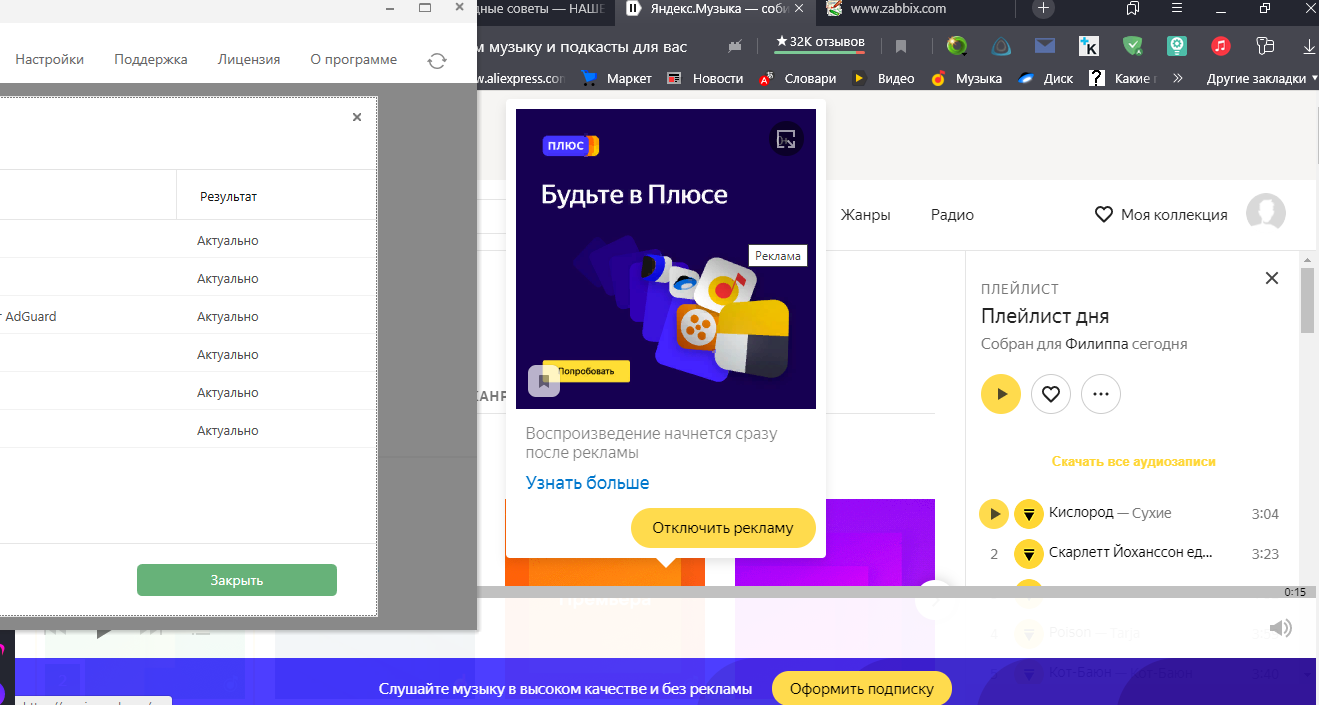Open the Видео bookmark
Image resolution: width=1319 pixels, height=705 pixels.
pyautogui.click(x=884, y=78)
